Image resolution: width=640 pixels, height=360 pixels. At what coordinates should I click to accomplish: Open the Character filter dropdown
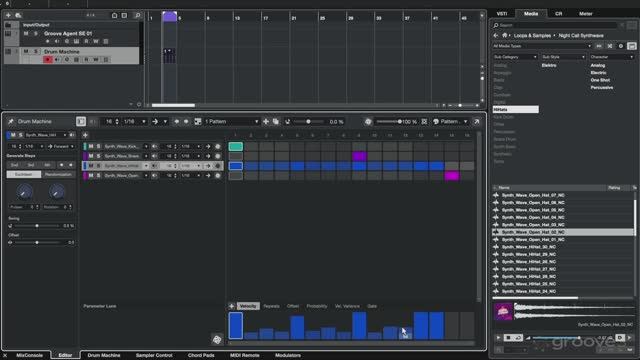611,57
